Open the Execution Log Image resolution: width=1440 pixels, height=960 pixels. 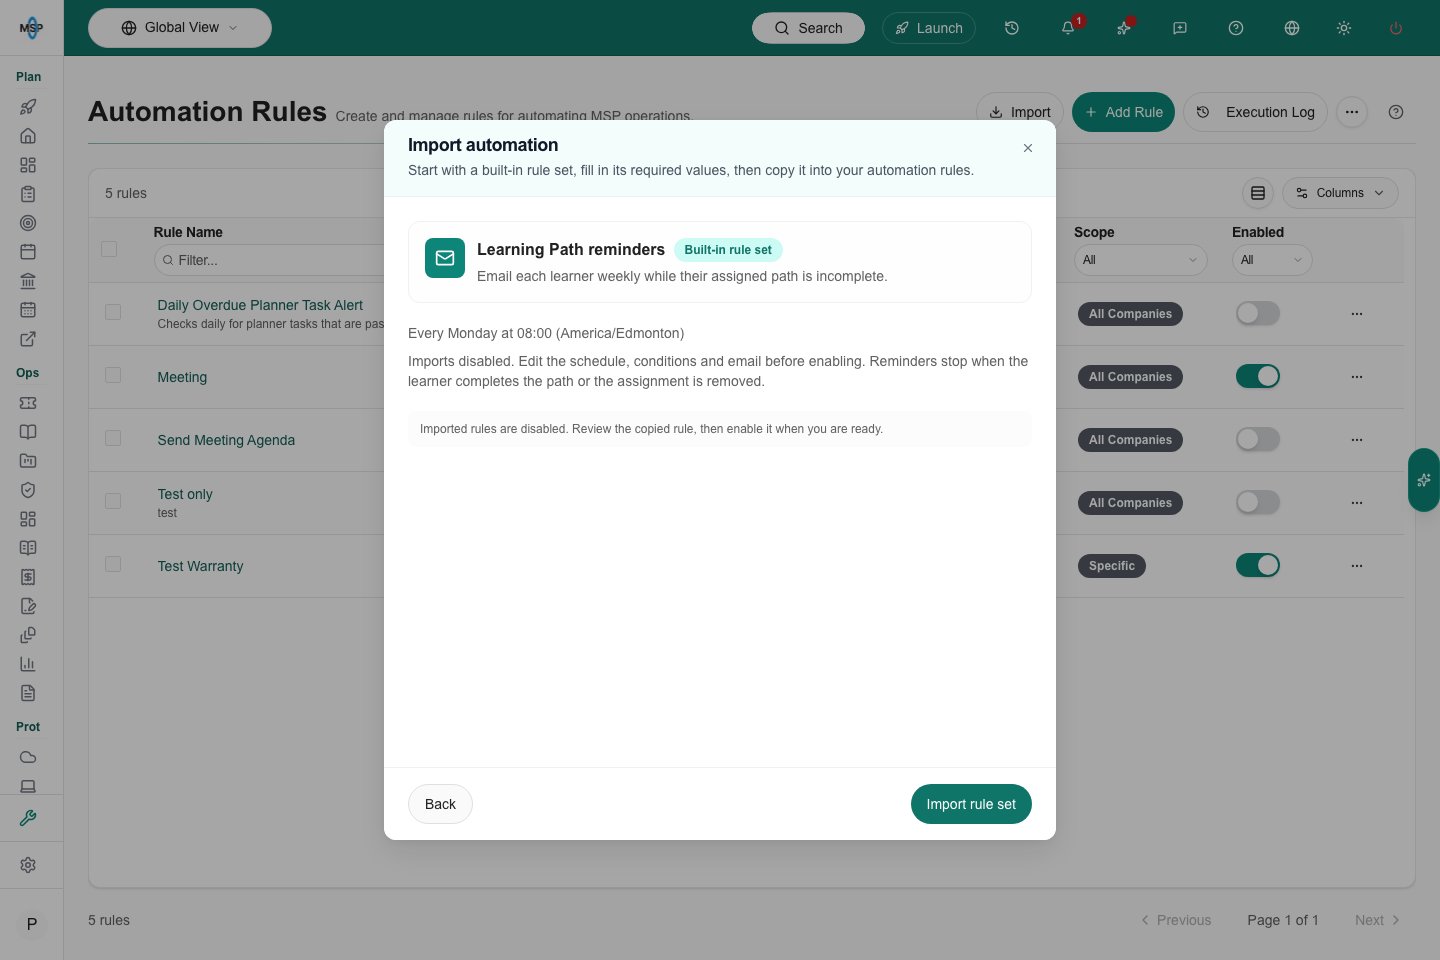[1256, 112]
